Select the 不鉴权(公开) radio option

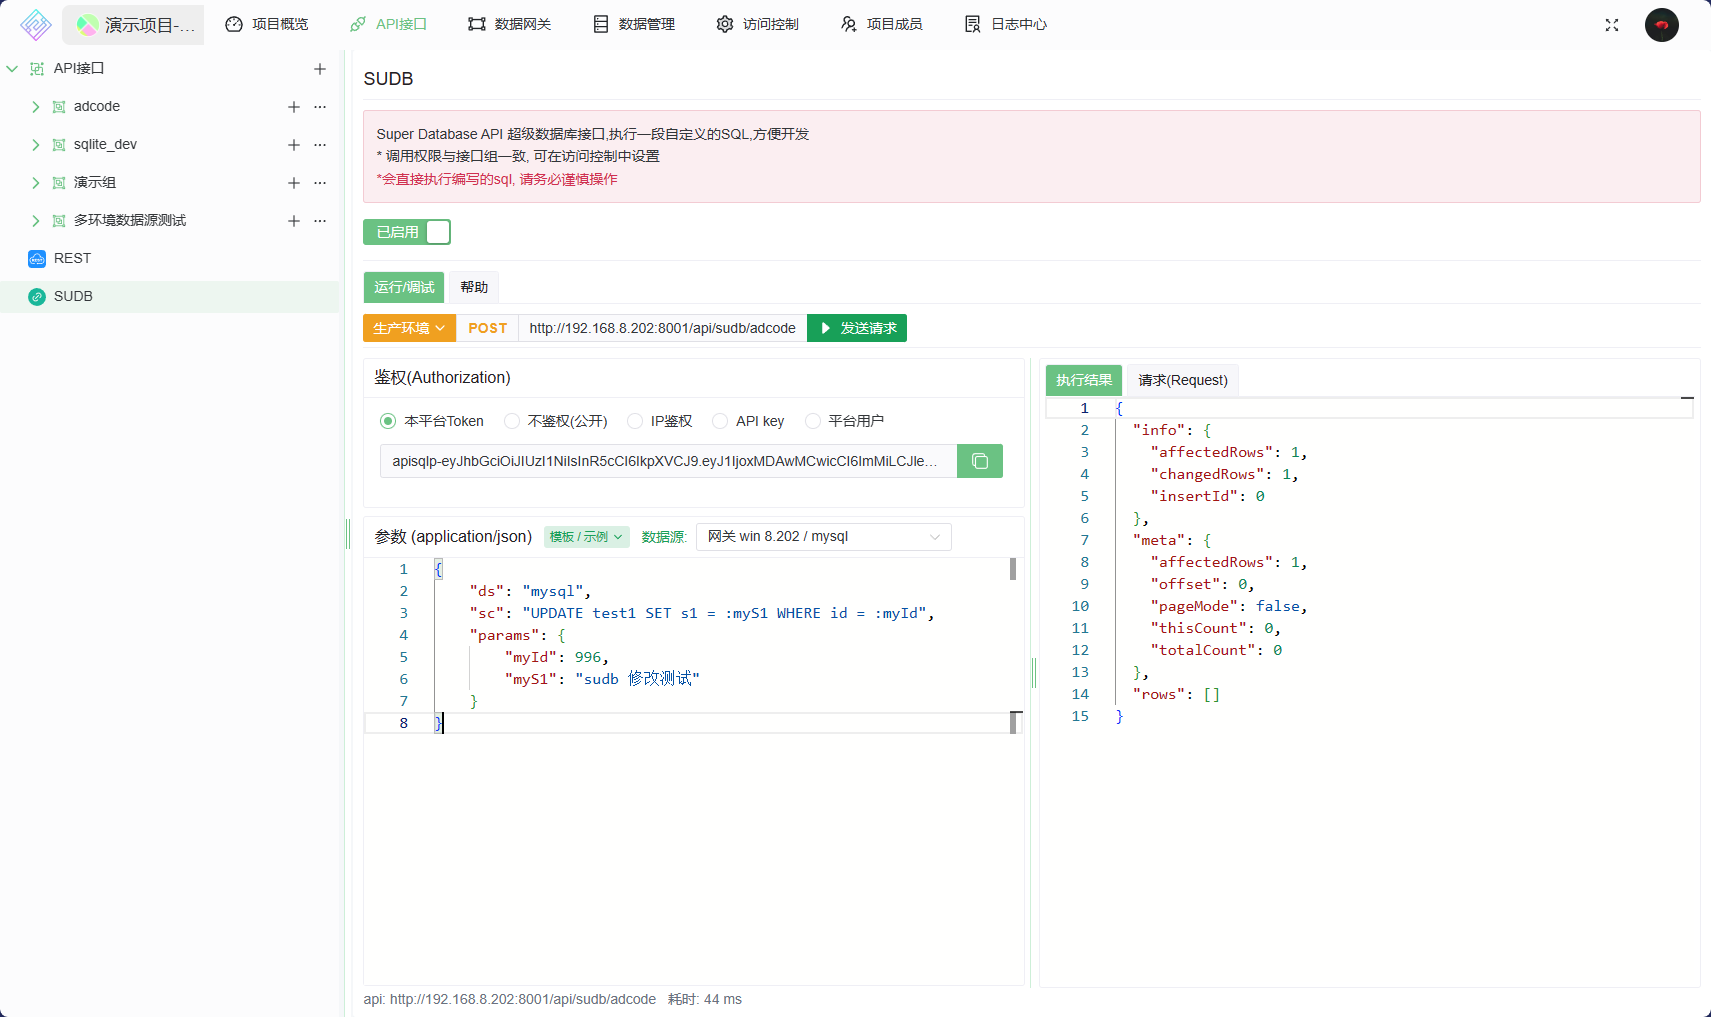[x=513, y=421]
